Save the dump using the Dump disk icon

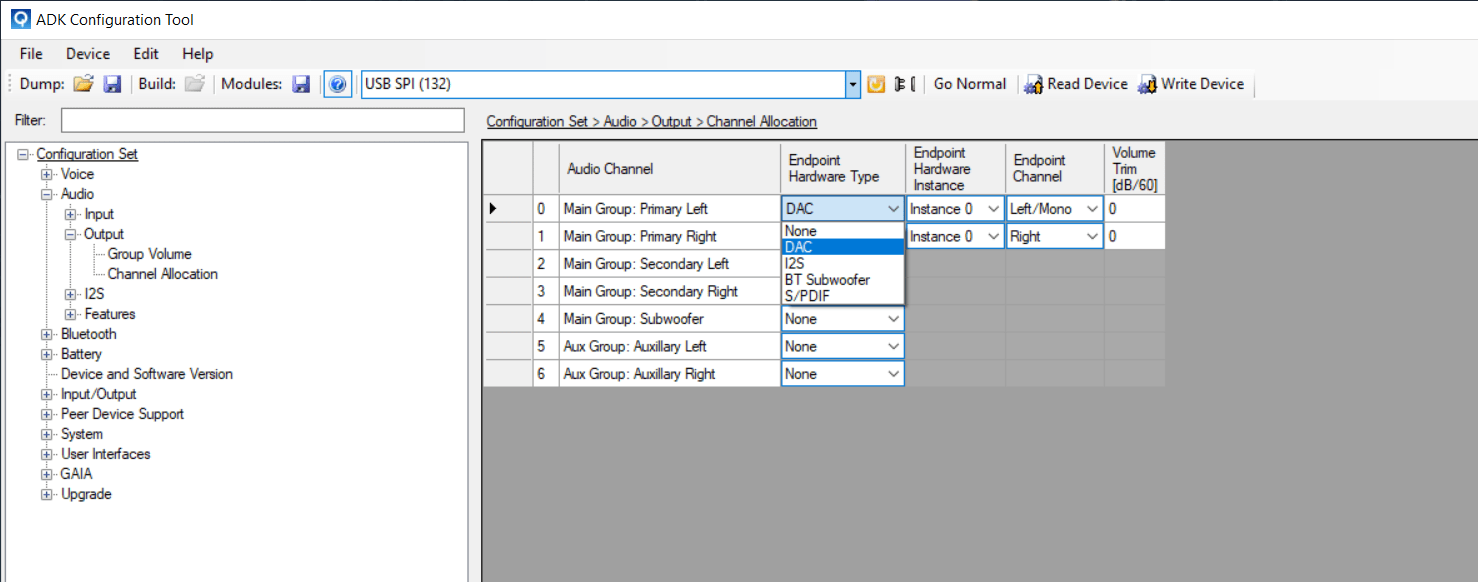click(x=112, y=84)
